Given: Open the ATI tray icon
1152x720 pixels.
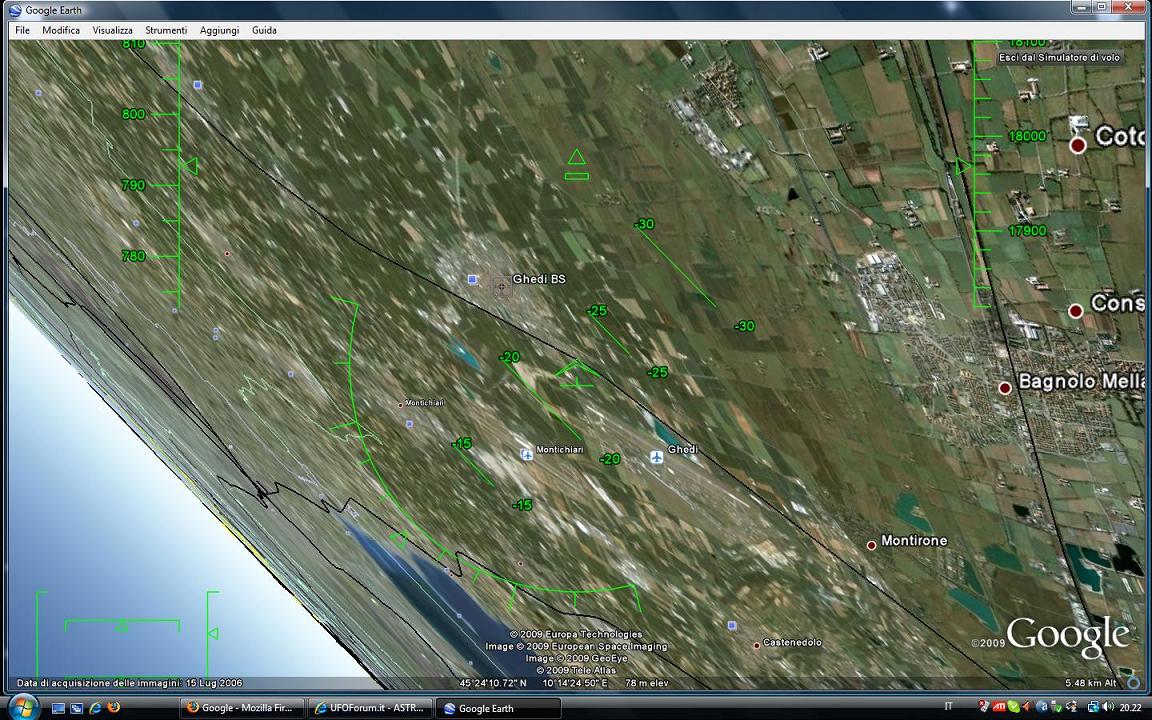Looking at the screenshot, I should [999, 707].
